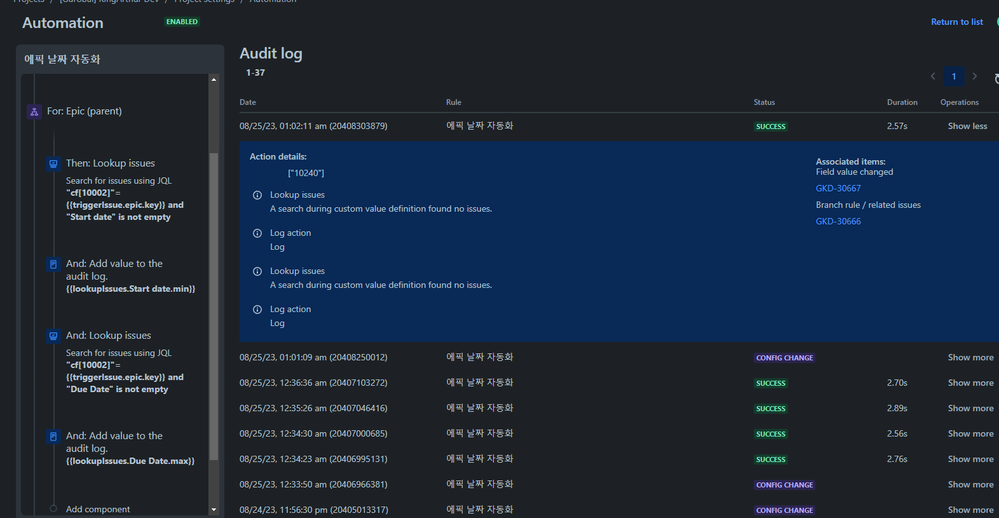Click the 1-37 entry count

pos(255,73)
